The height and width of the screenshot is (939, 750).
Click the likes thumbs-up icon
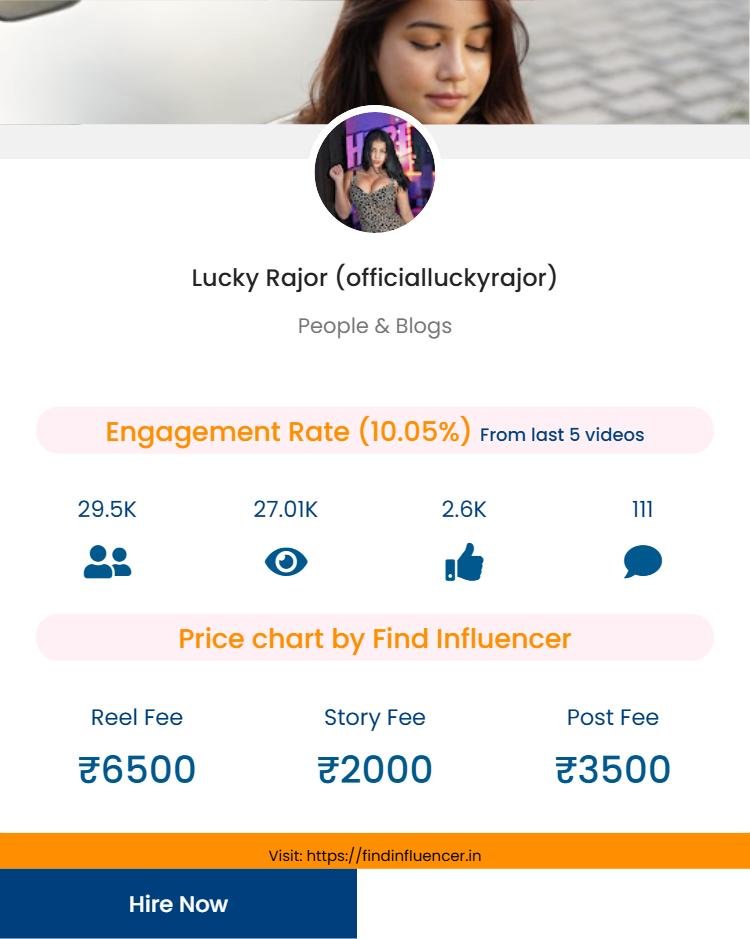coord(464,562)
